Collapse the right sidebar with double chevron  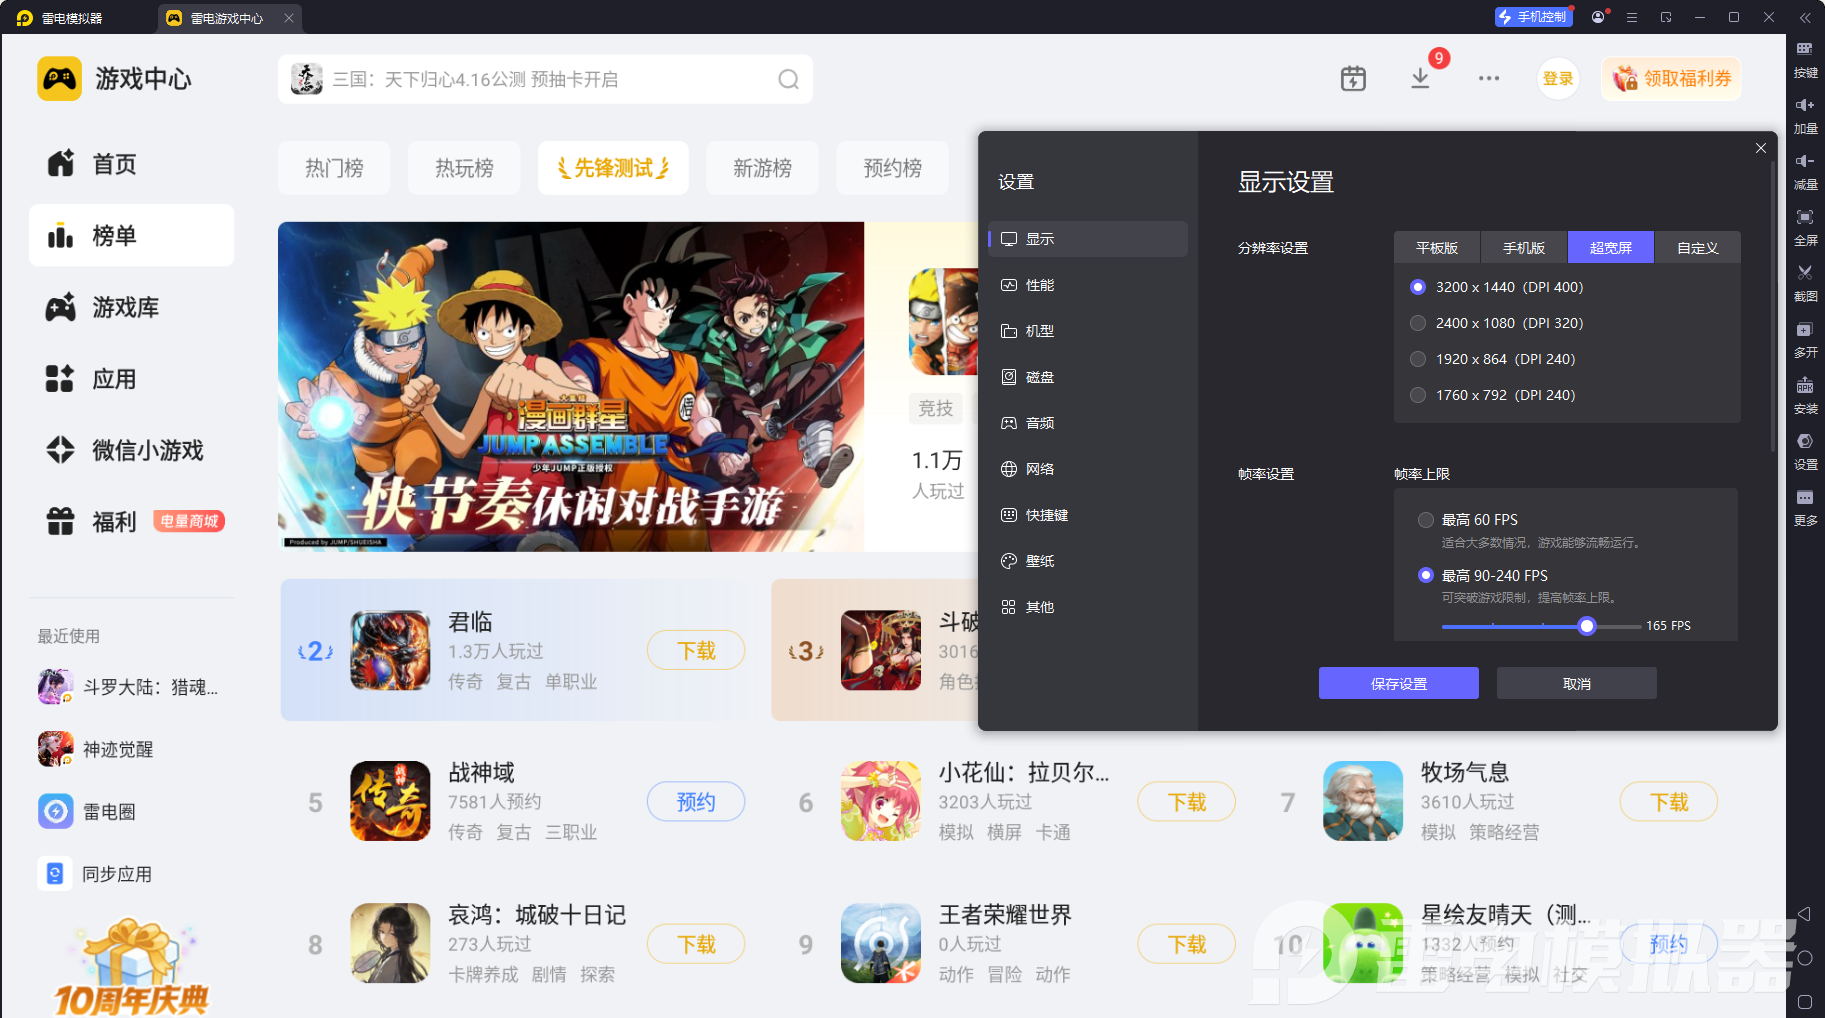(x=1805, y=17)
